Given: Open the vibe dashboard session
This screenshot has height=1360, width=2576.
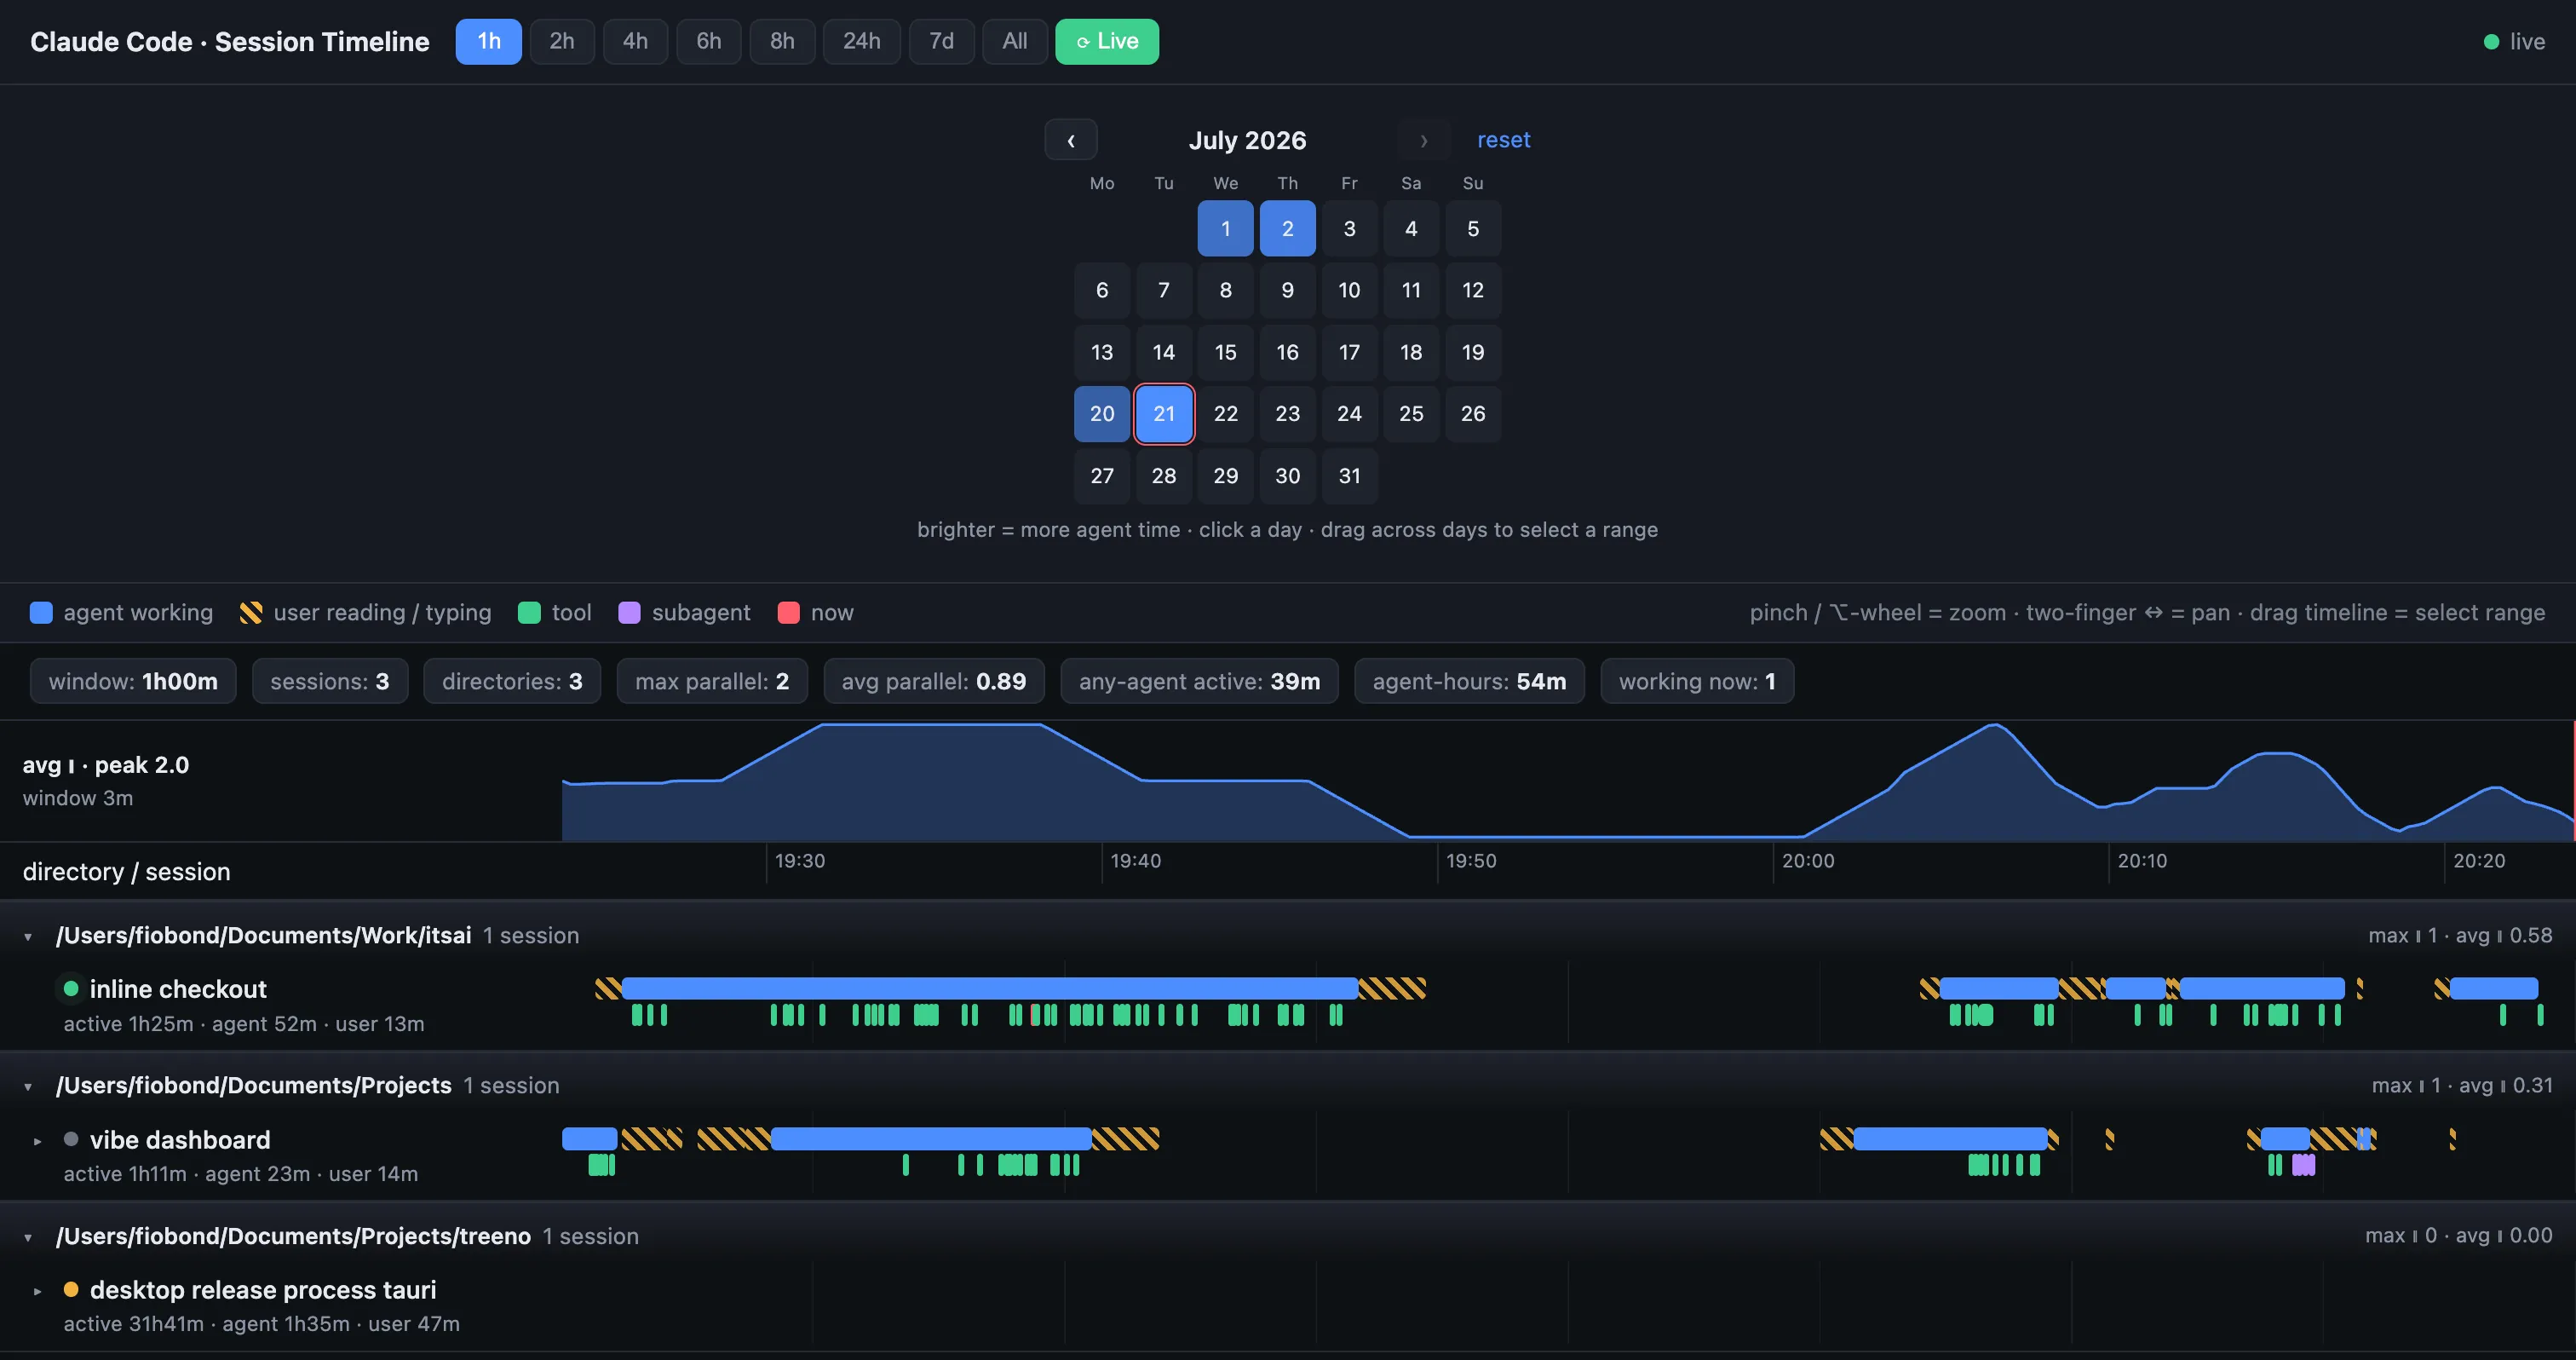Looking at the screenshot, I should tap(180, 1140).
